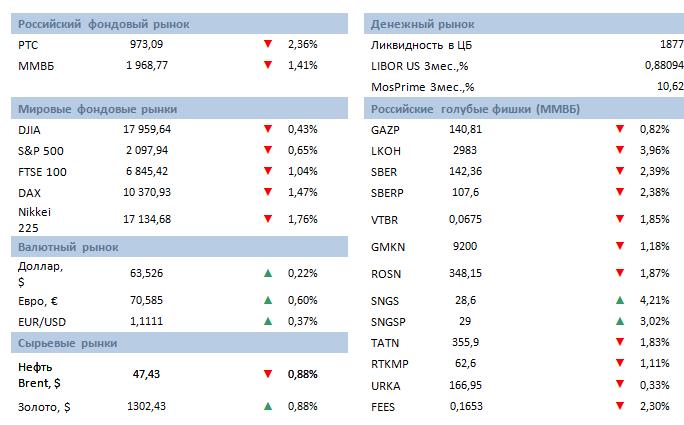Screen dimensions: 684x425
Task: Click the green up arrow for EUR/USD
Action: pyautogui.click(x=267, y=321)
